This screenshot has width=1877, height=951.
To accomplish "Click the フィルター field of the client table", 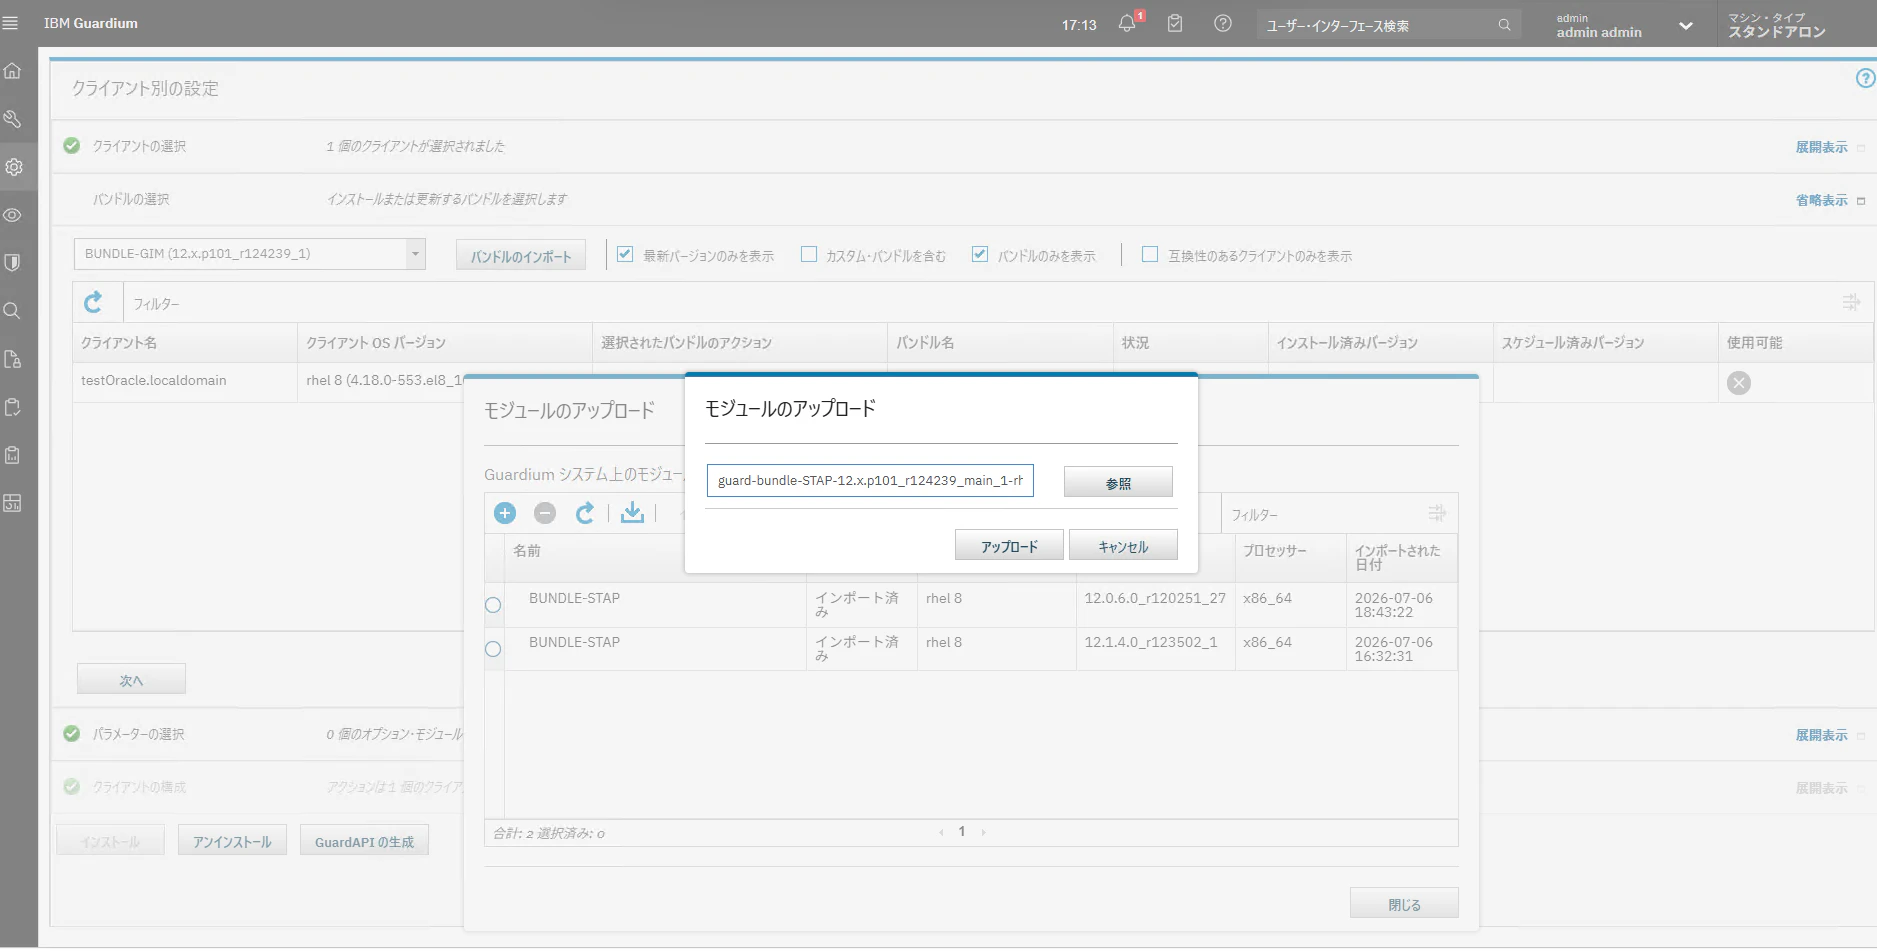I will (x=980, y=303).
